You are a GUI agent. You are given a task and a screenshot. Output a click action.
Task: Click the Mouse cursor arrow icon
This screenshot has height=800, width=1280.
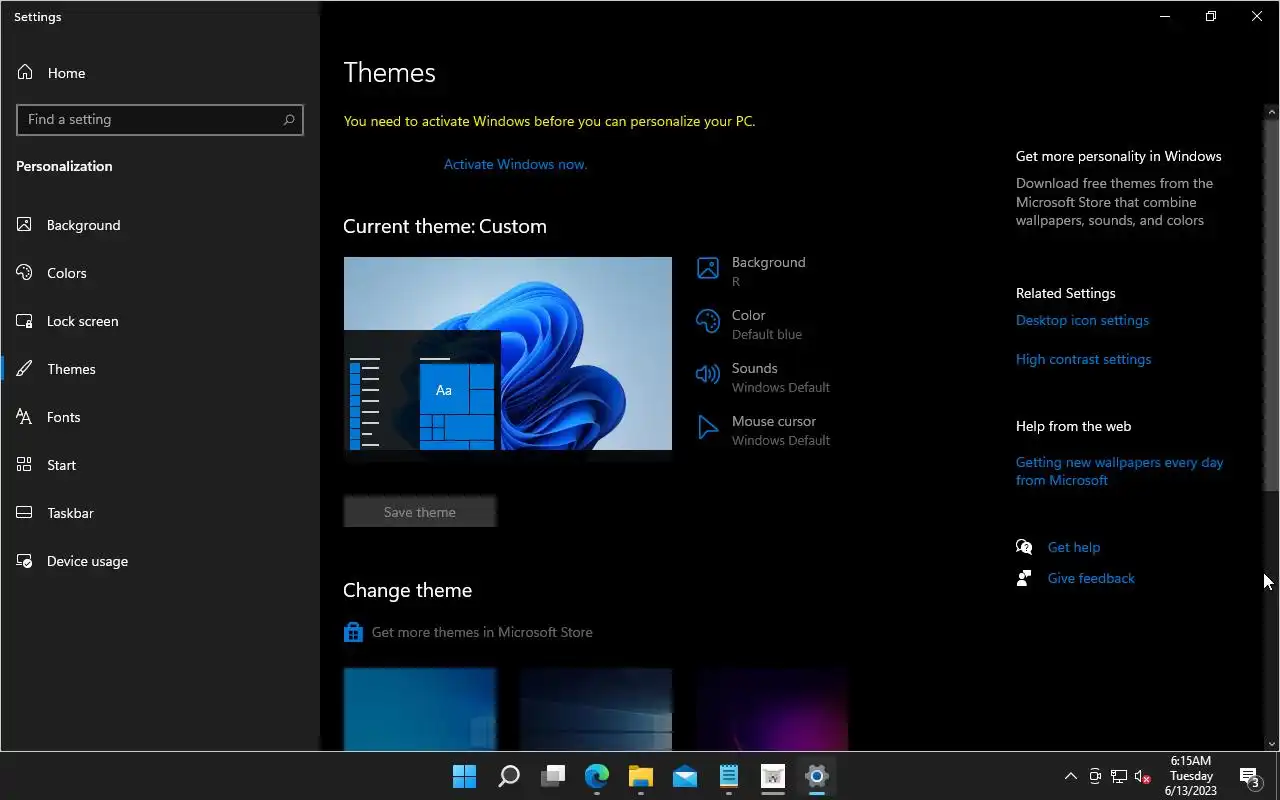pos(708,427)
